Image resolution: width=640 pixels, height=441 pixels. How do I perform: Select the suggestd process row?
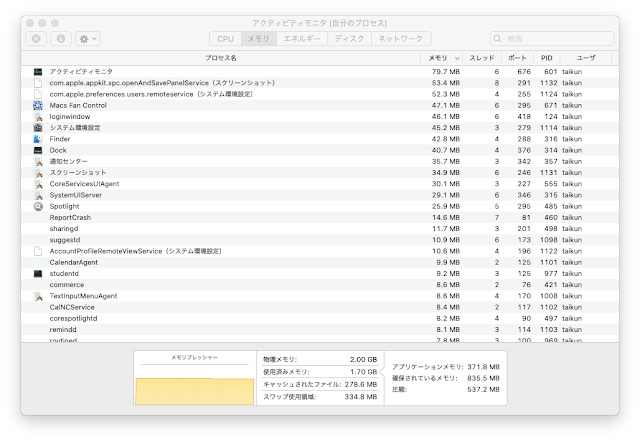(320, 240)
